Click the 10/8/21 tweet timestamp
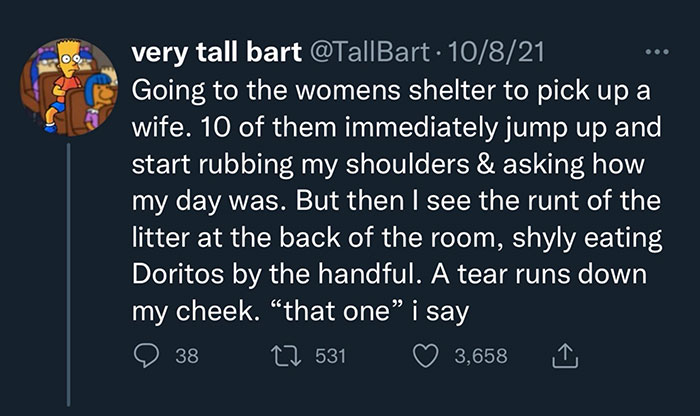The image size is (700, 416). tap(495, 53)
